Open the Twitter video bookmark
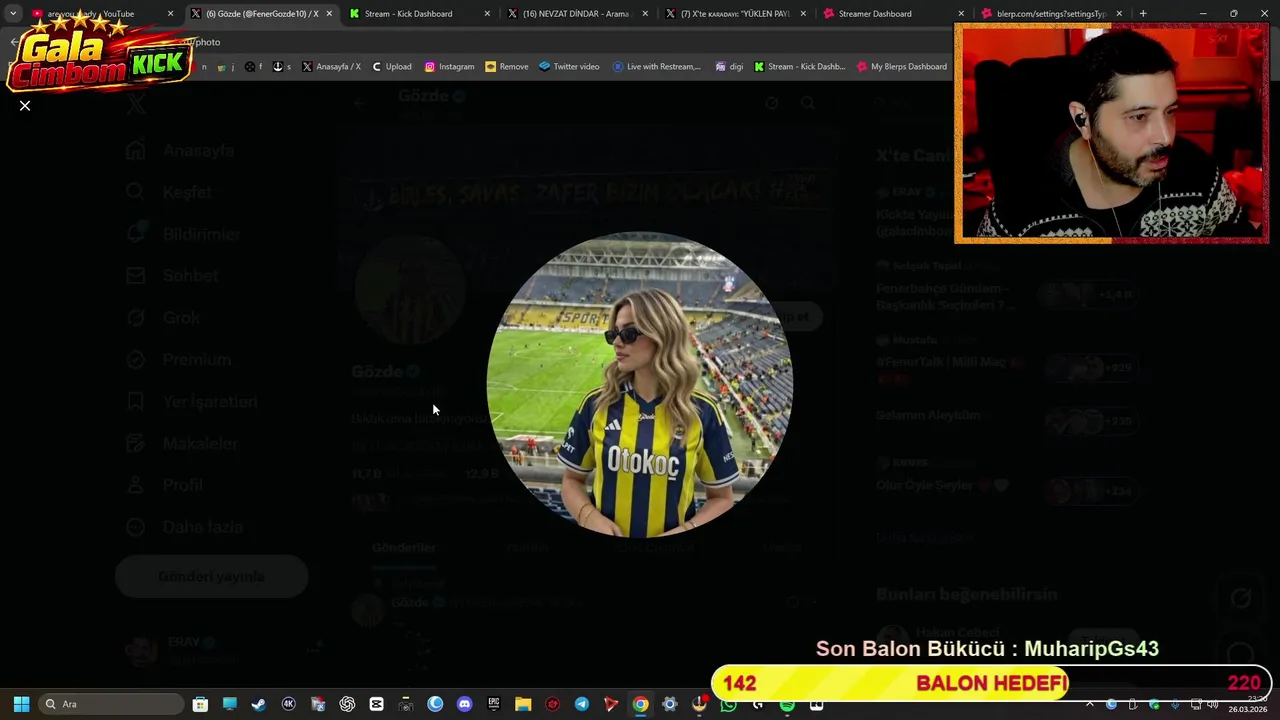This screenshot has height=720, width=1280. (x=569, y=67)
